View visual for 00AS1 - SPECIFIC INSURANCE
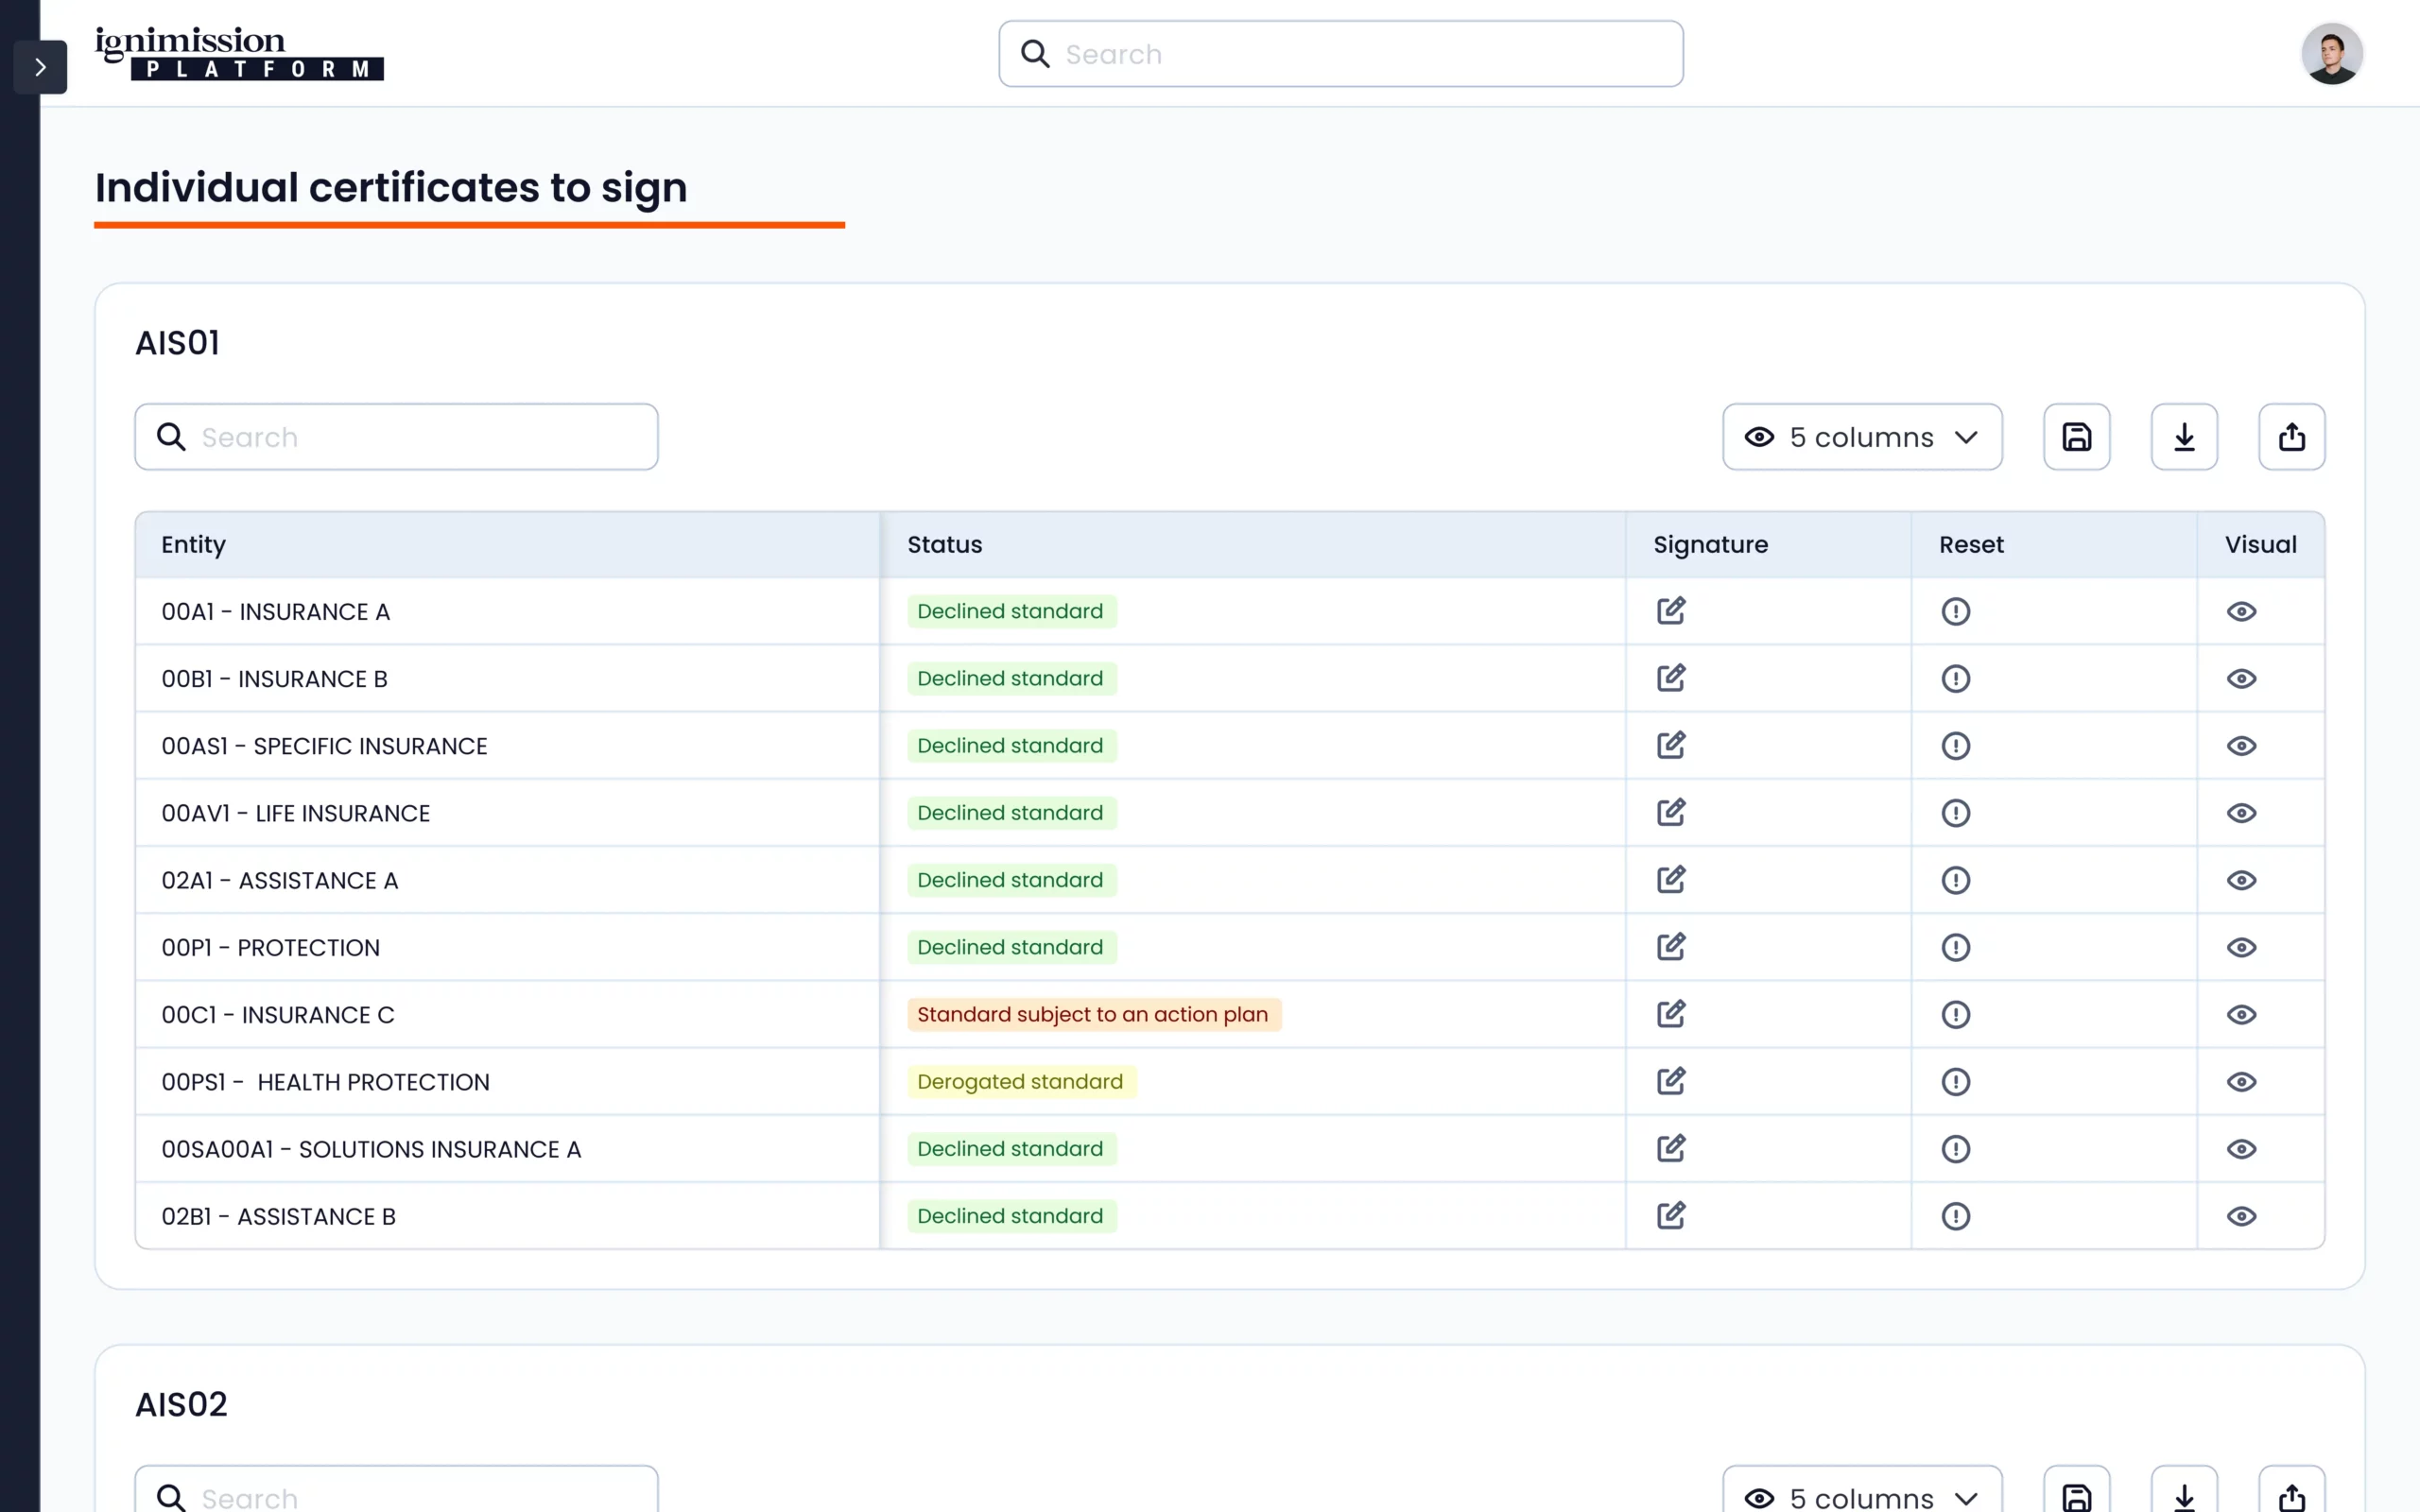This screenshot has height=1512, width=2420. (2241, 745)
